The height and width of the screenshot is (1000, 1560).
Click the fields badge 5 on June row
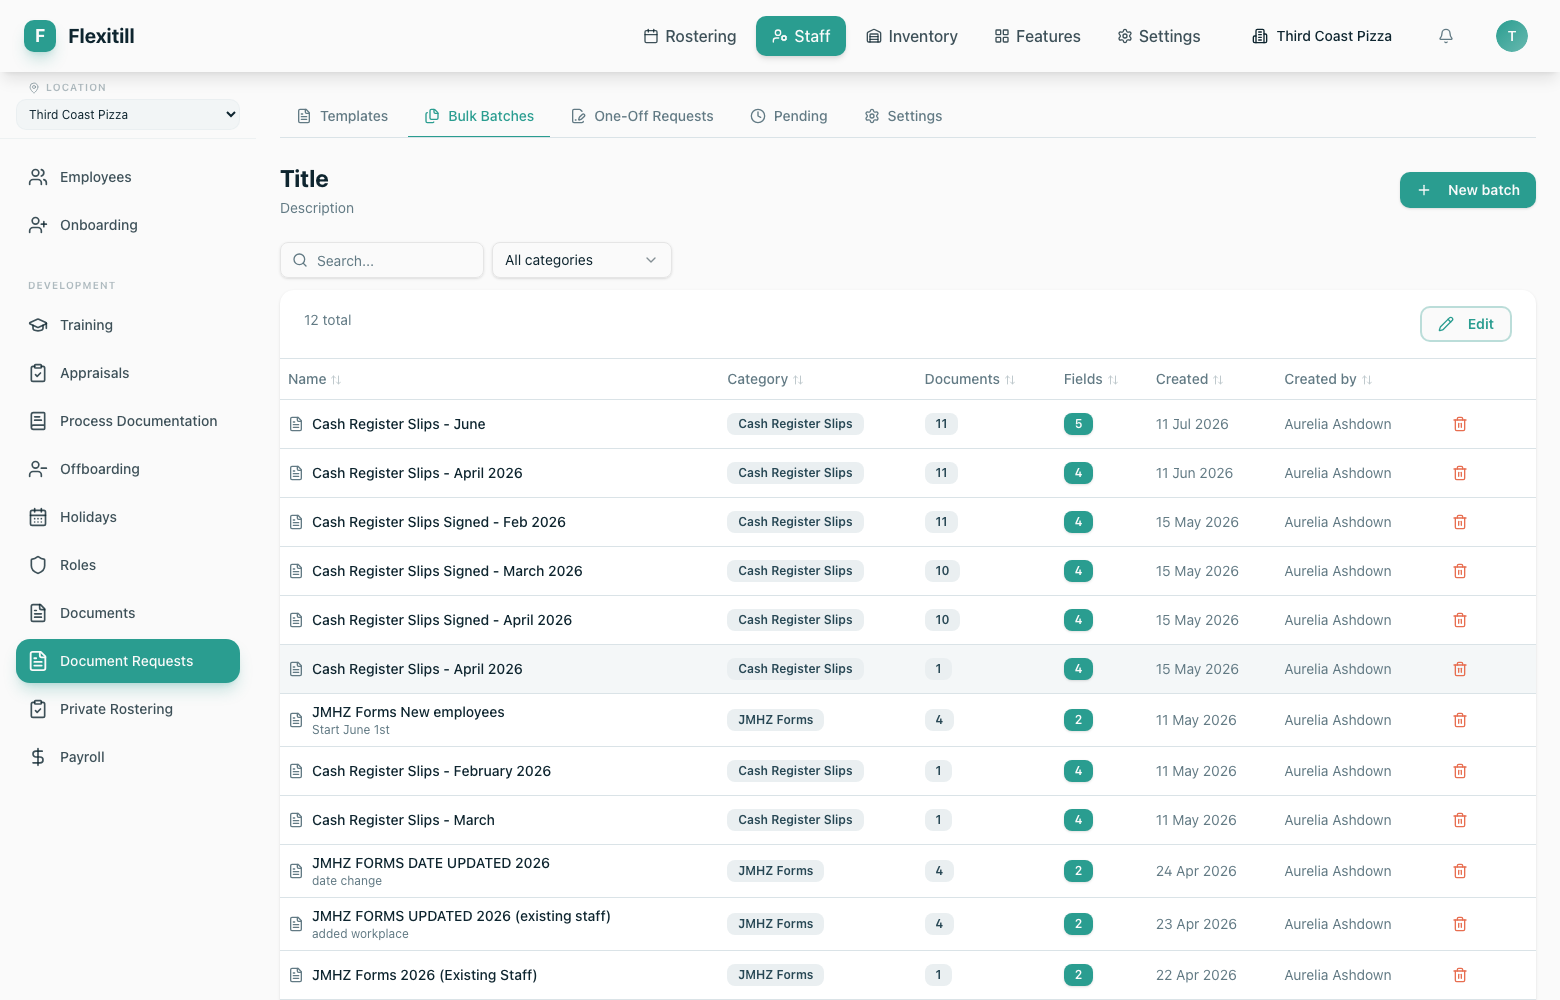click(1078, 424)
